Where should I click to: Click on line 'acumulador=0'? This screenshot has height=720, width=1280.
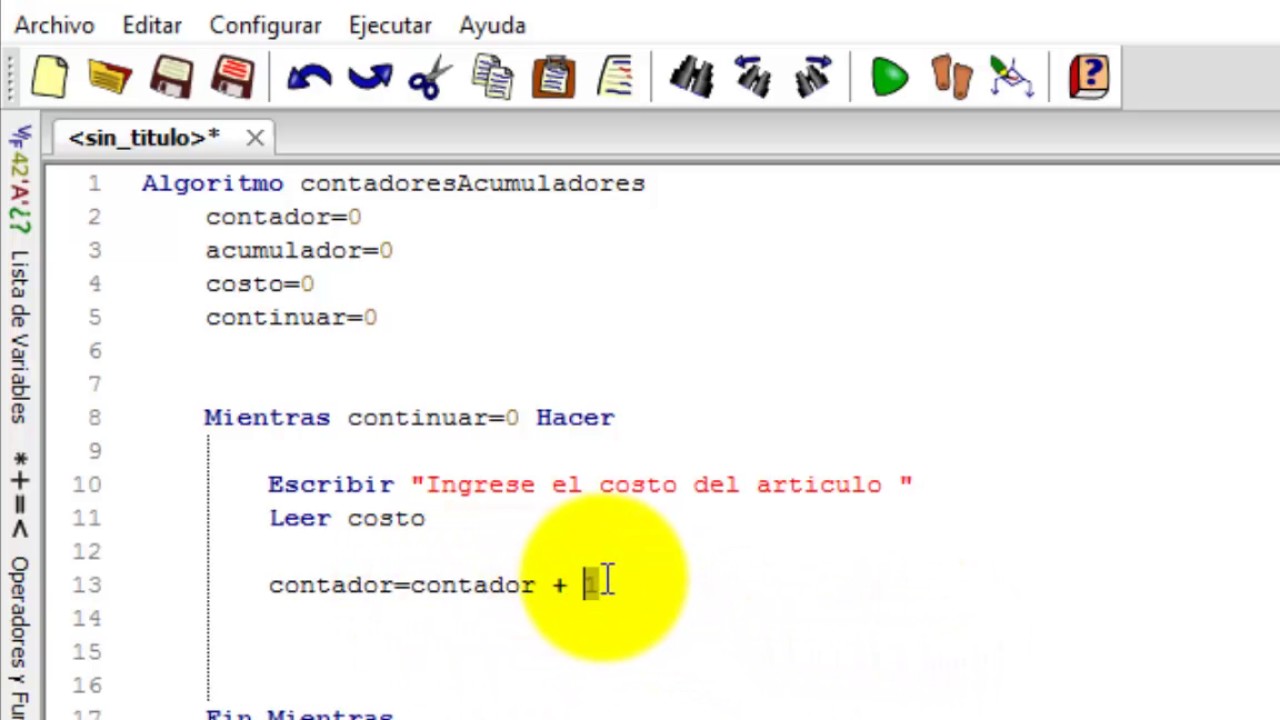299,251
